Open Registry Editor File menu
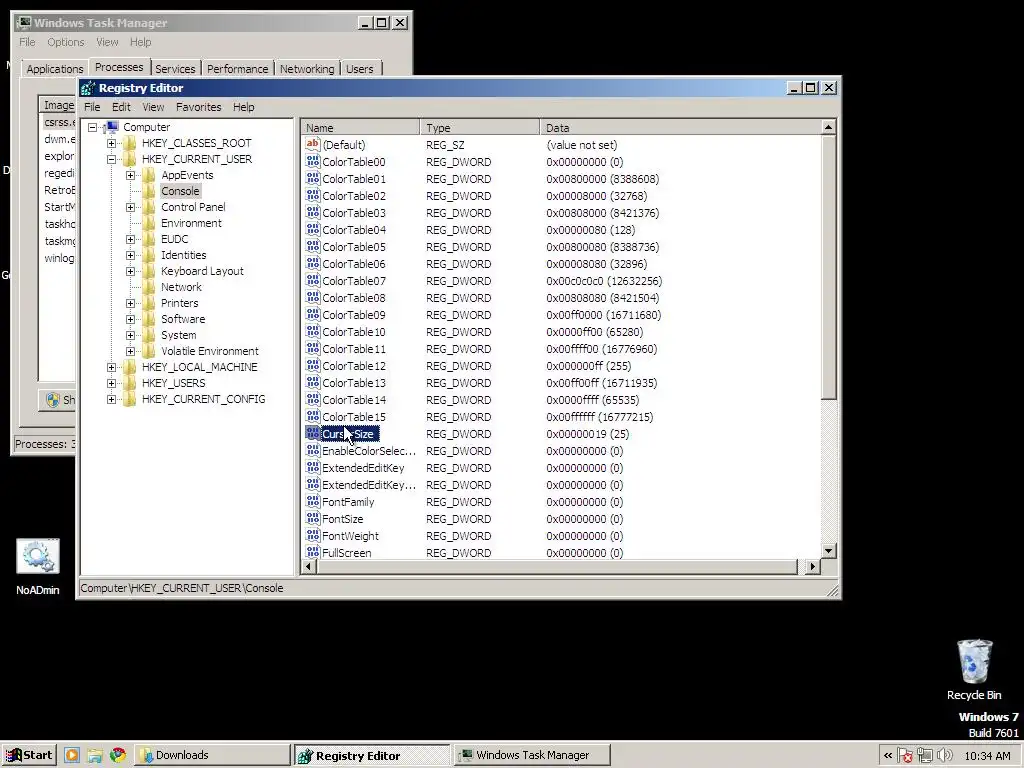1024x768 pixels. tap(92, 107)
